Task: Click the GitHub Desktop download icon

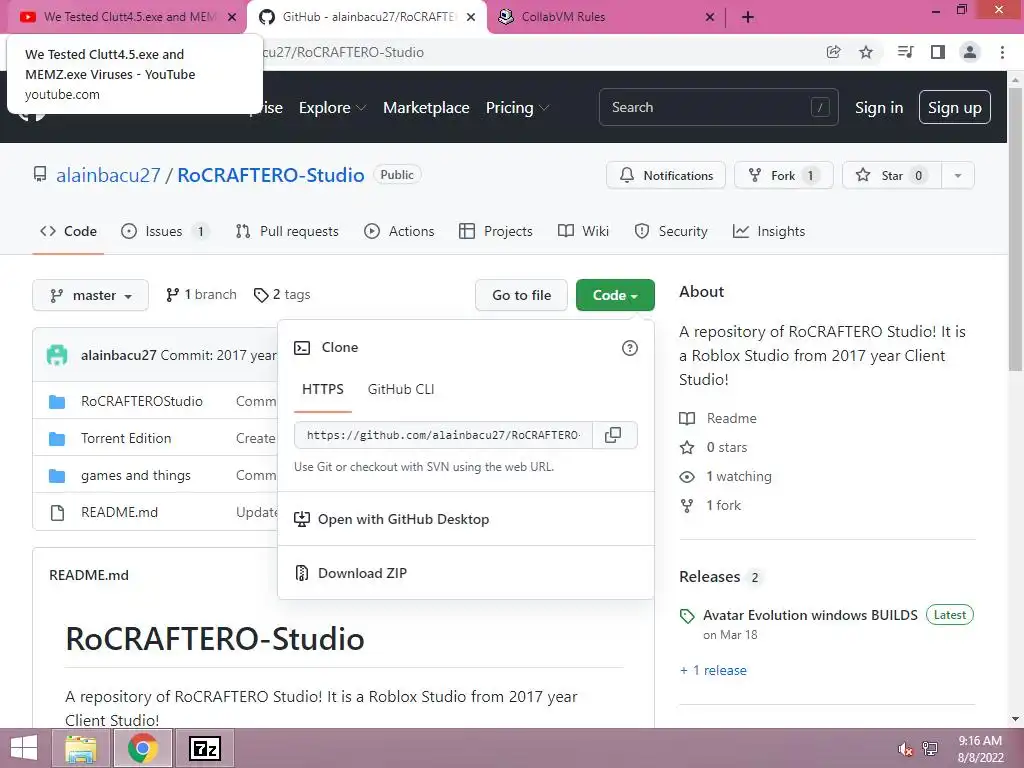Action: 302,519
